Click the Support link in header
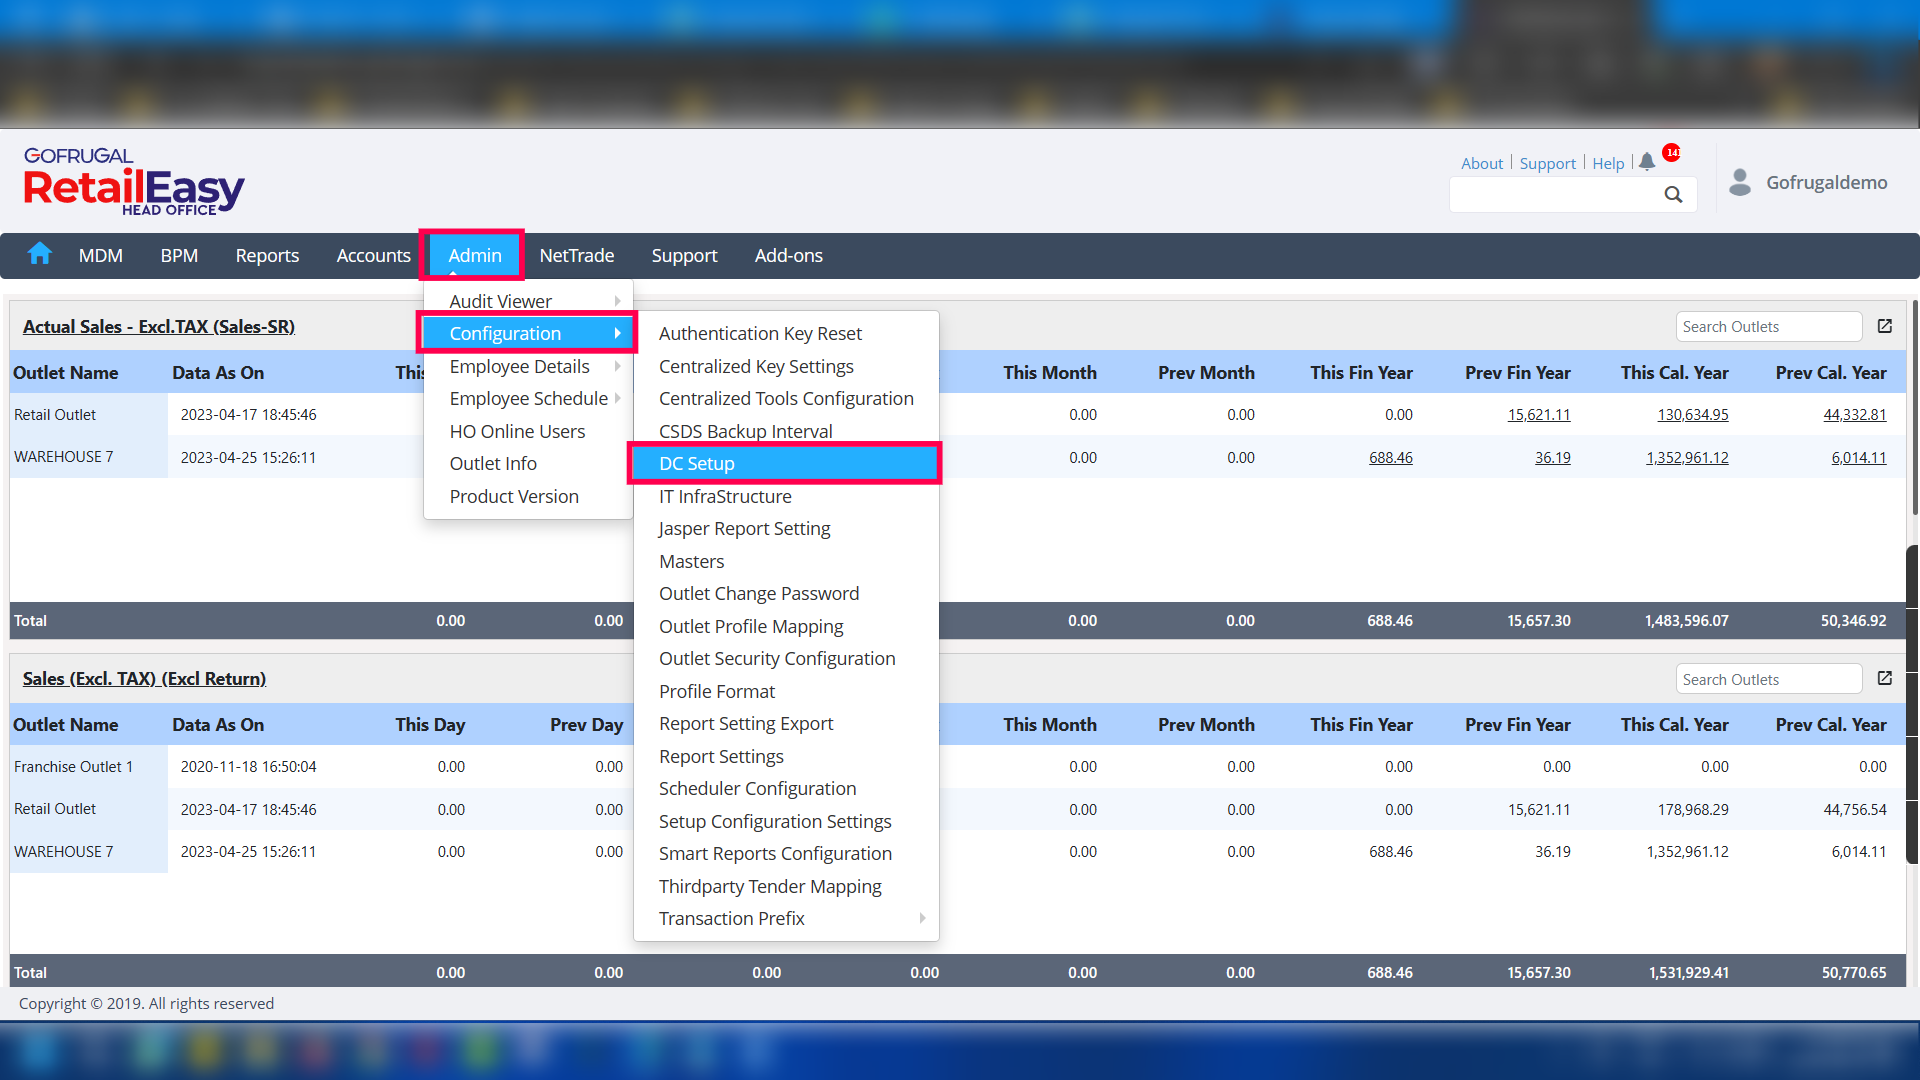Viewport: 1920px width, 1080px height. (1547, 163)
